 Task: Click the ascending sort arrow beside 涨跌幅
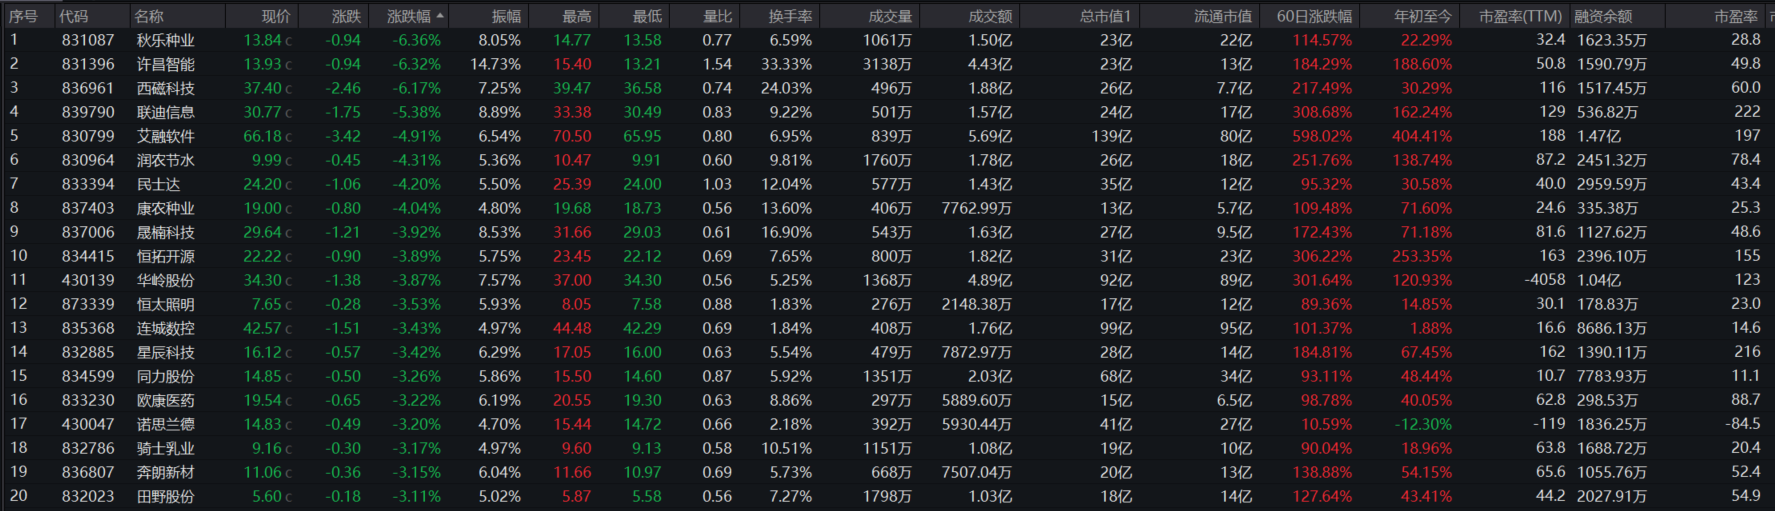pyautogui.click(x=440, y=16)
